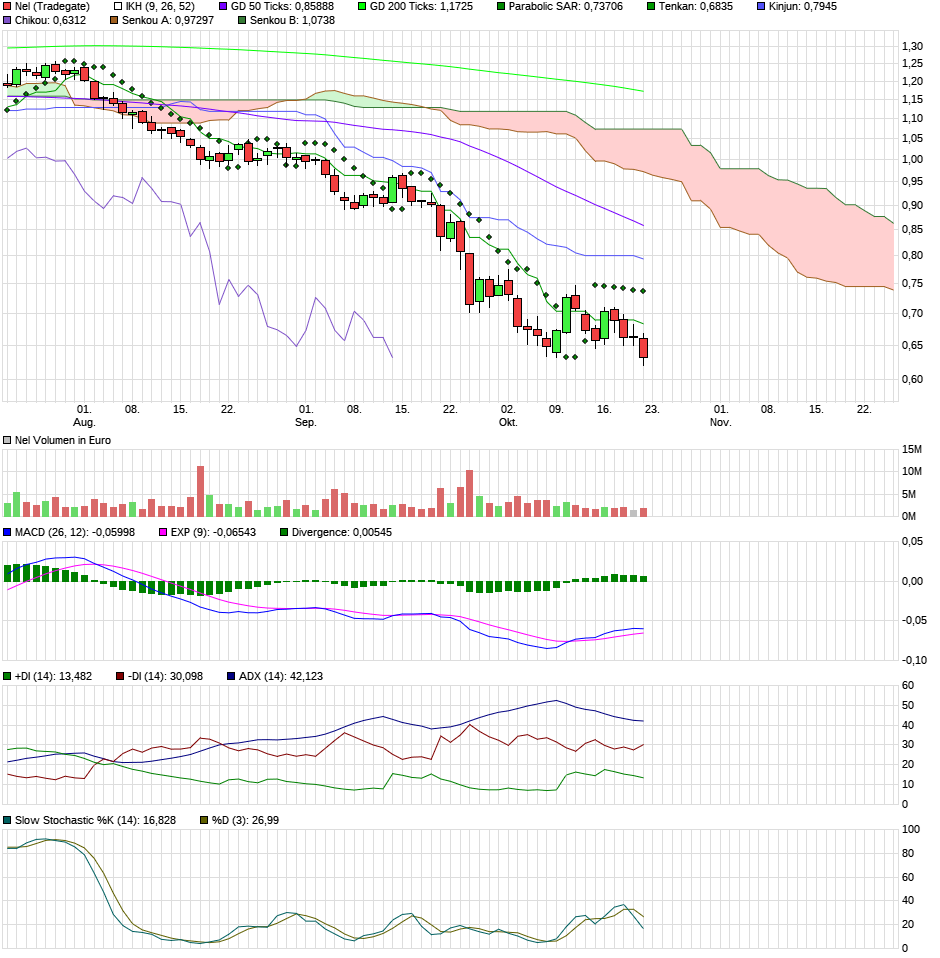Click the '01. Nov.' date axis label
This screenshot has height=958, width=940.
pos(721,416)
